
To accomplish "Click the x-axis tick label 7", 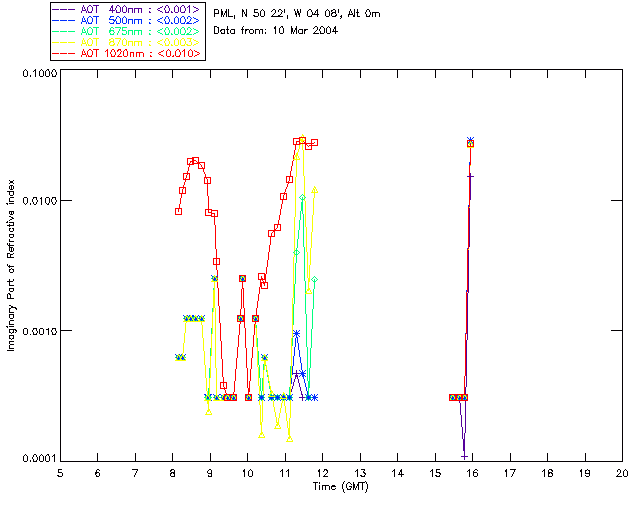I will point(135,473).
